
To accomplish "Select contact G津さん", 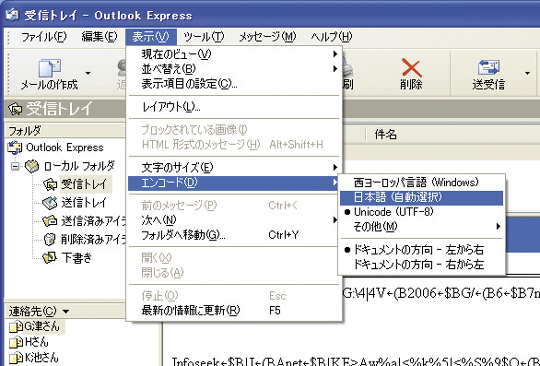I will click(42, 326).
